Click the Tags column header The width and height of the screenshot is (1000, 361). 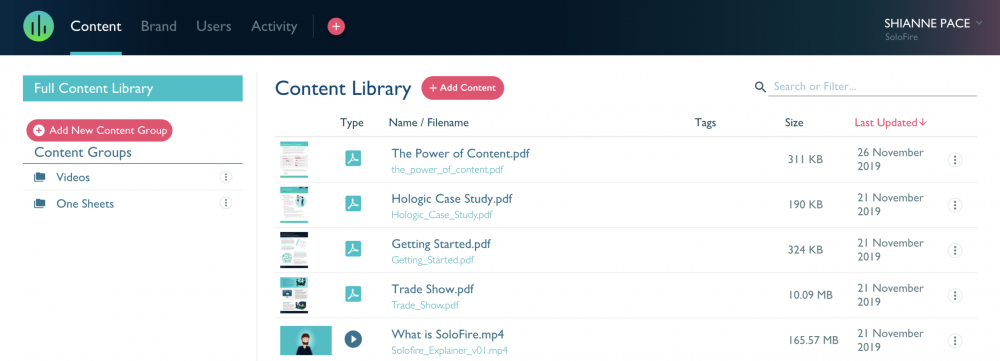pyautogui.click(x=705, y=122)
